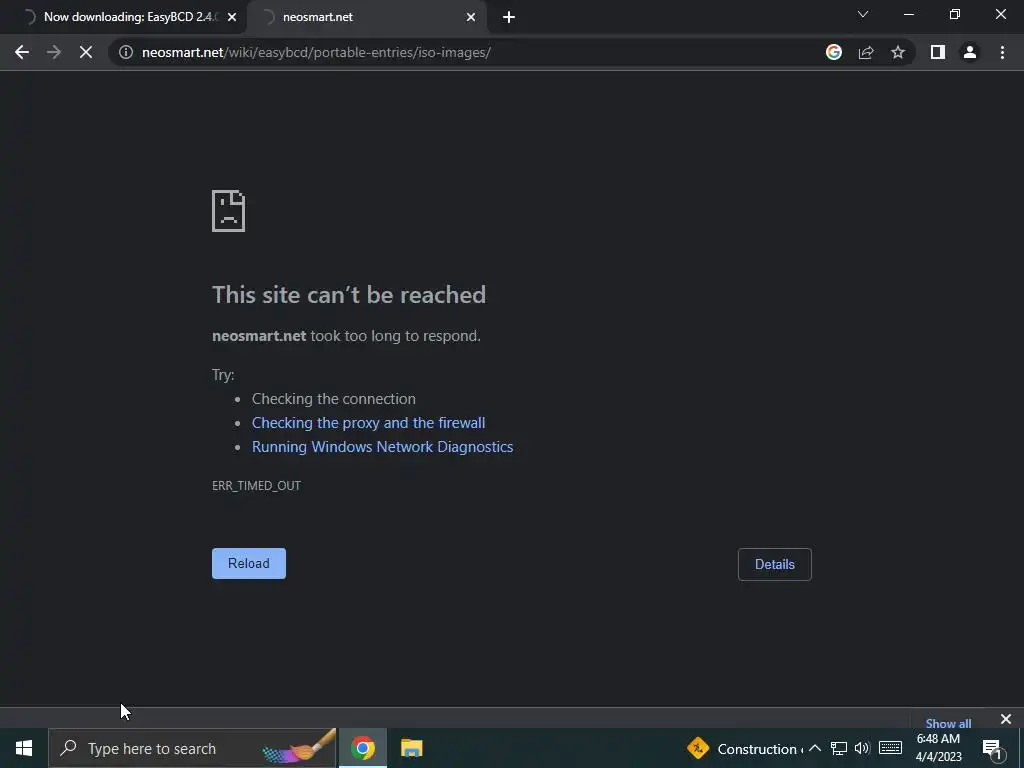Stop loading the page
This screenshot has width=1024, height=768.
[86, 52]
